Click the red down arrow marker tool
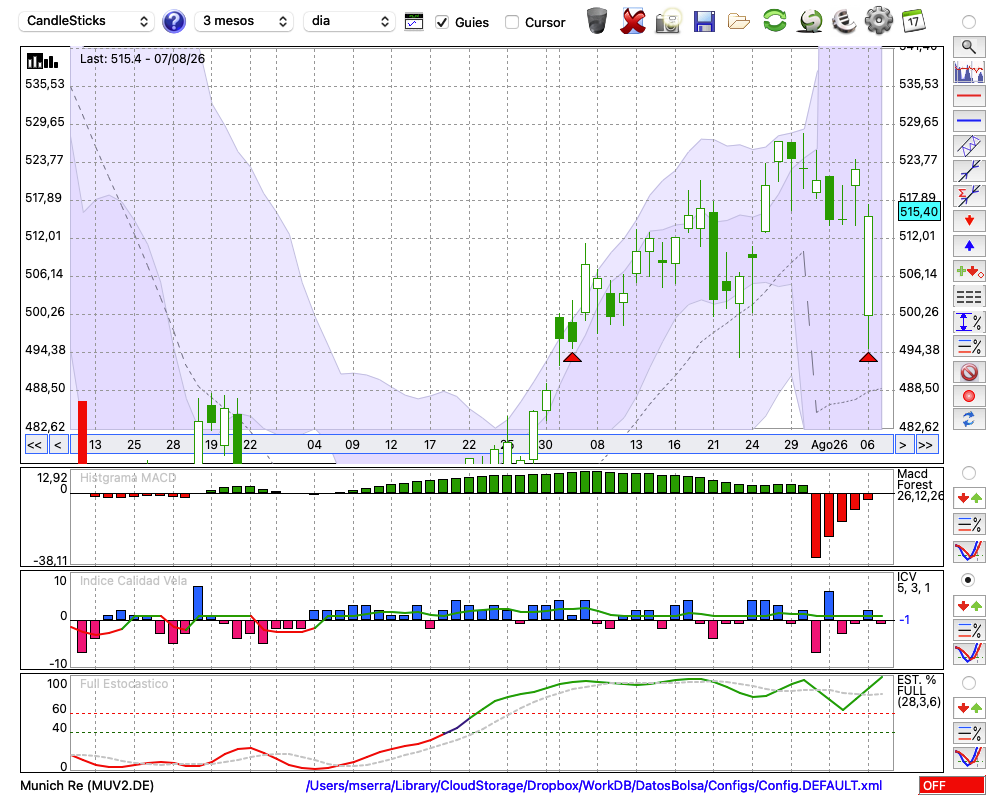This screenshot has width=1000, height=800. (969, 221)
